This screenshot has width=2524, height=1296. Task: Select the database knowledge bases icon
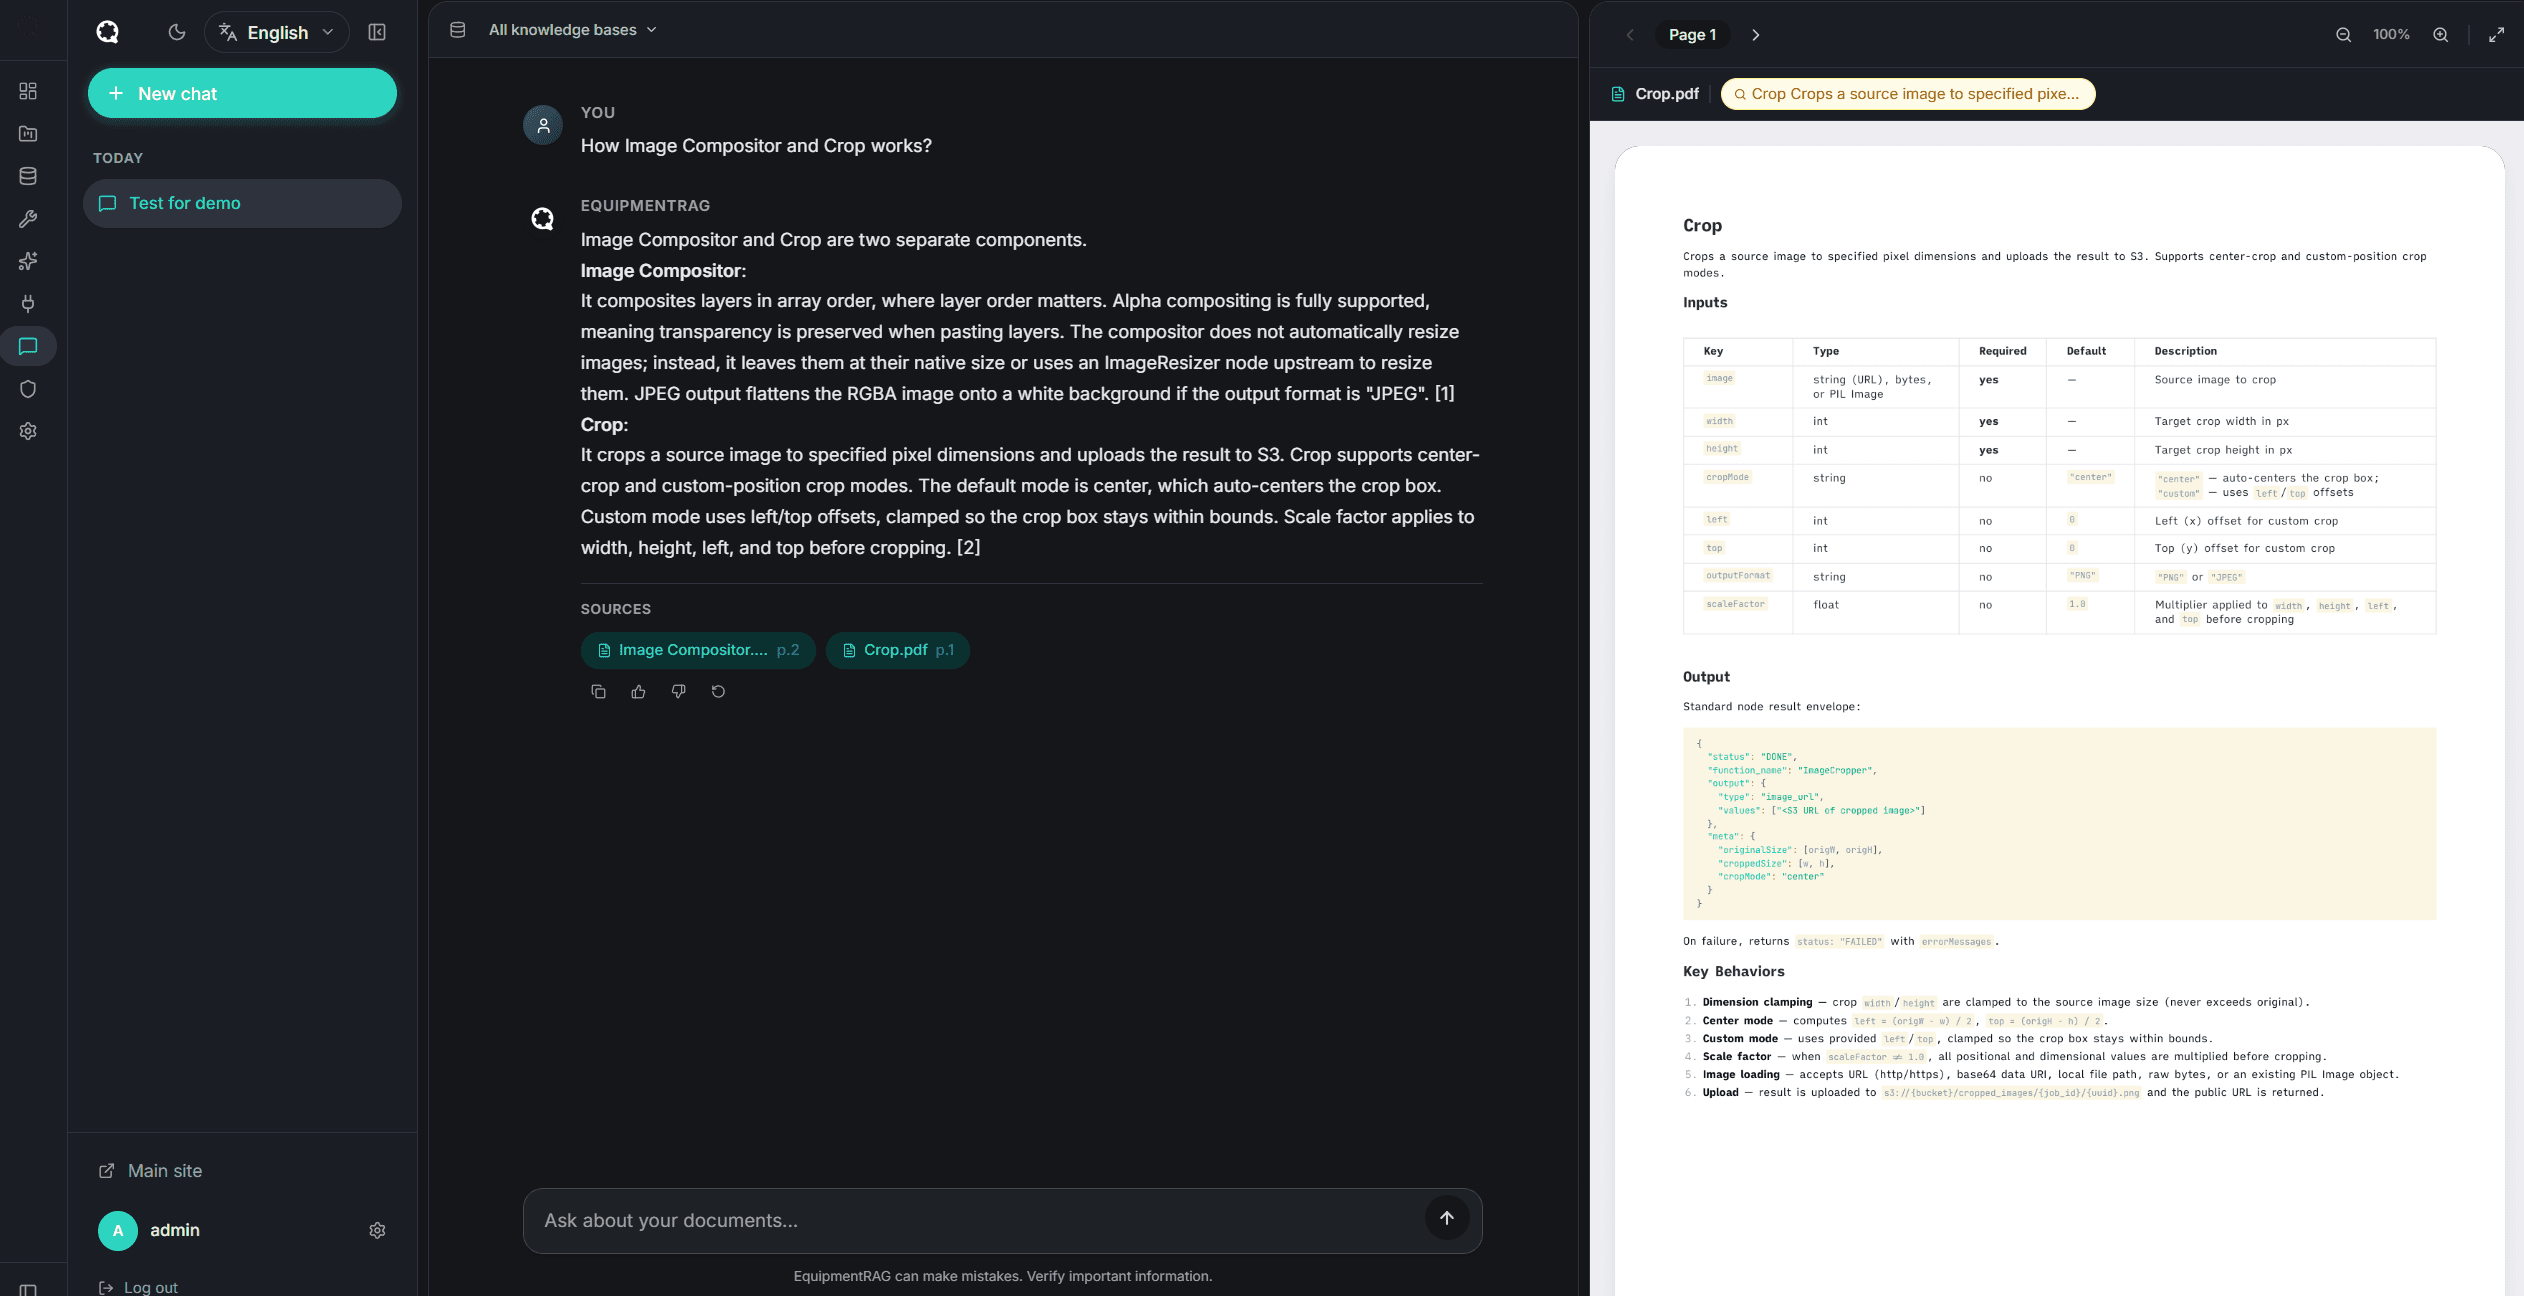click(29, 175)
